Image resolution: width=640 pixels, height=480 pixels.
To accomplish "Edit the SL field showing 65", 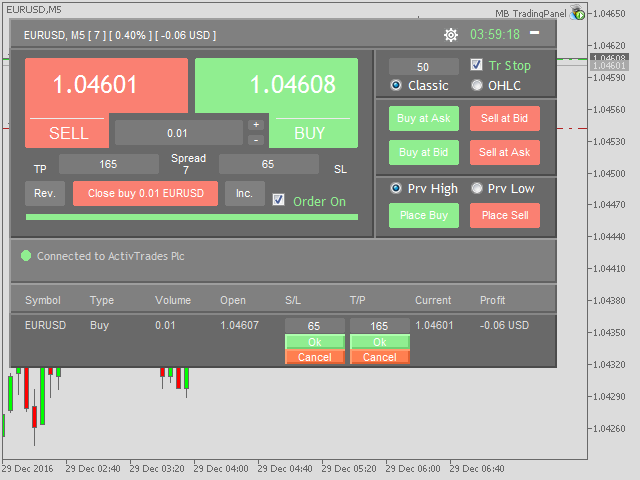I will point(269,164).
